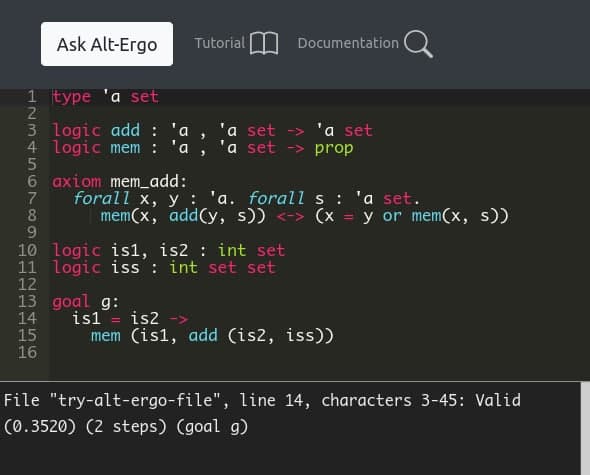
Task: Click the 'or' operator on line 8
Action: 392,216
